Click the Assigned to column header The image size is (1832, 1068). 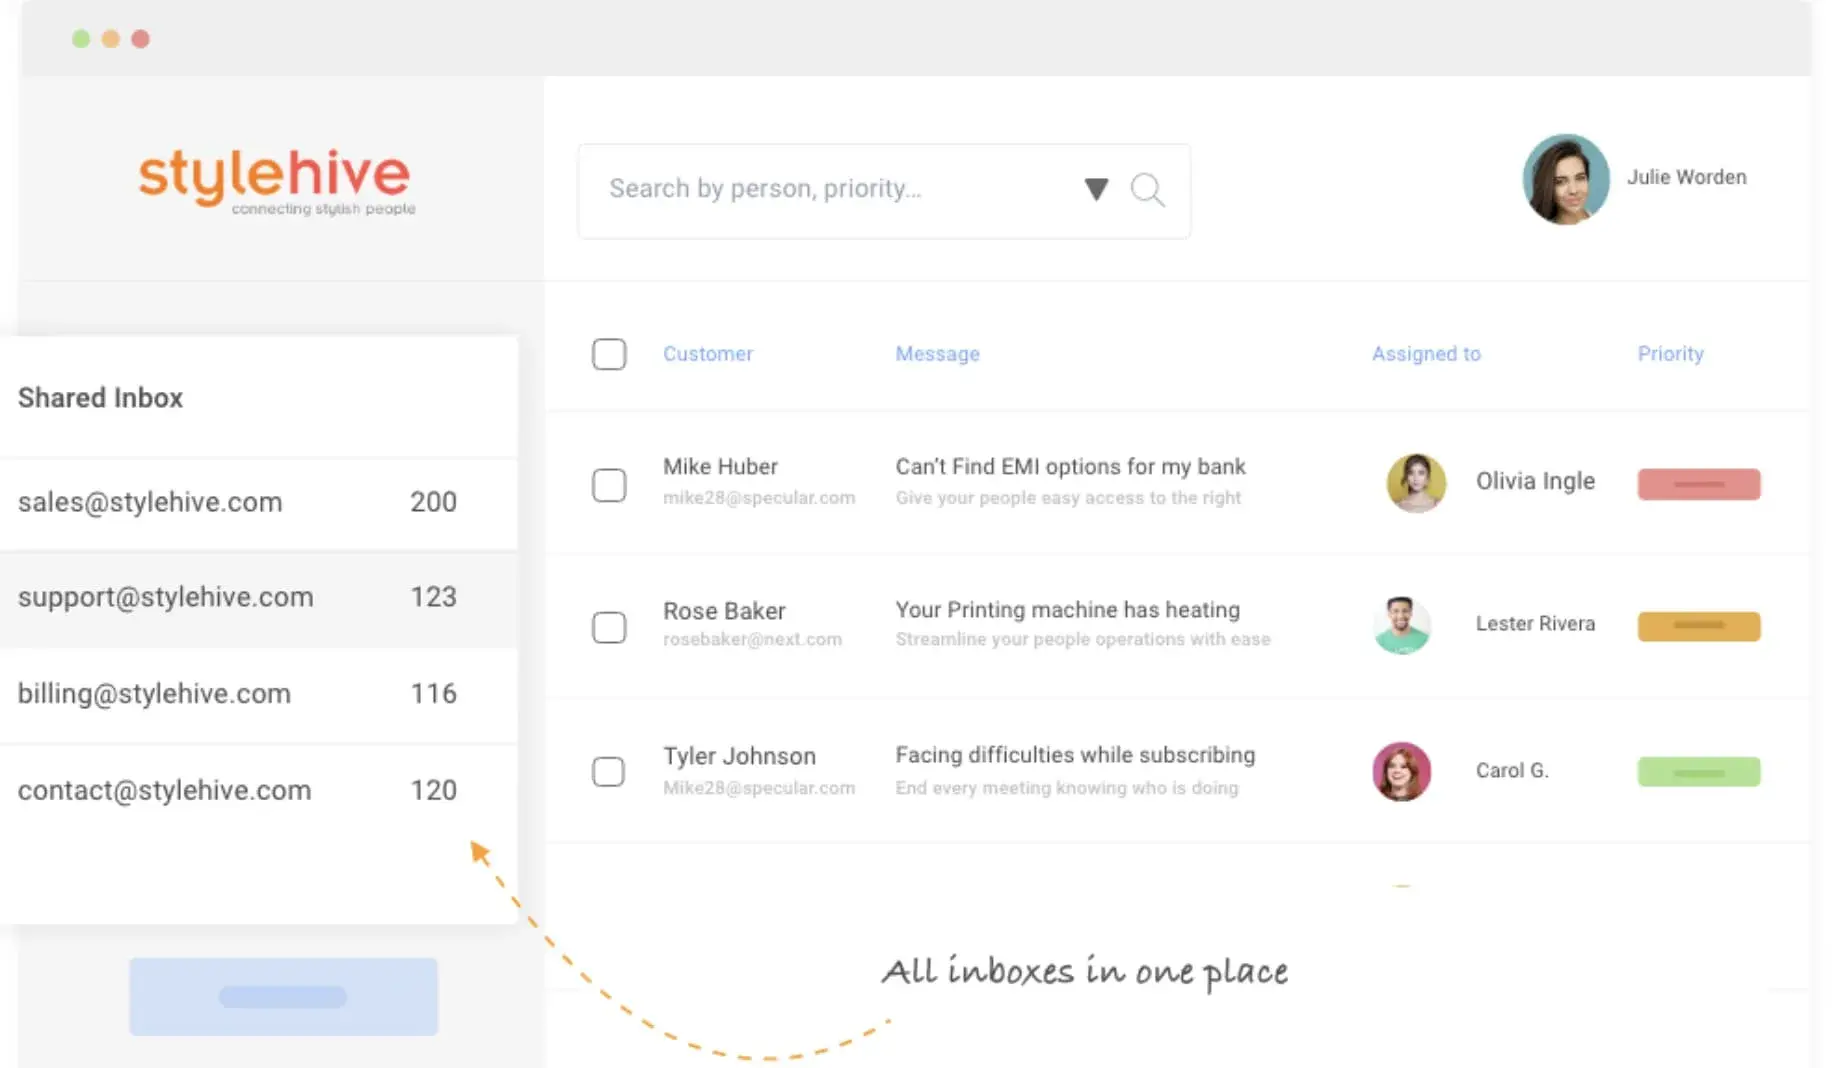[1425, 354]
